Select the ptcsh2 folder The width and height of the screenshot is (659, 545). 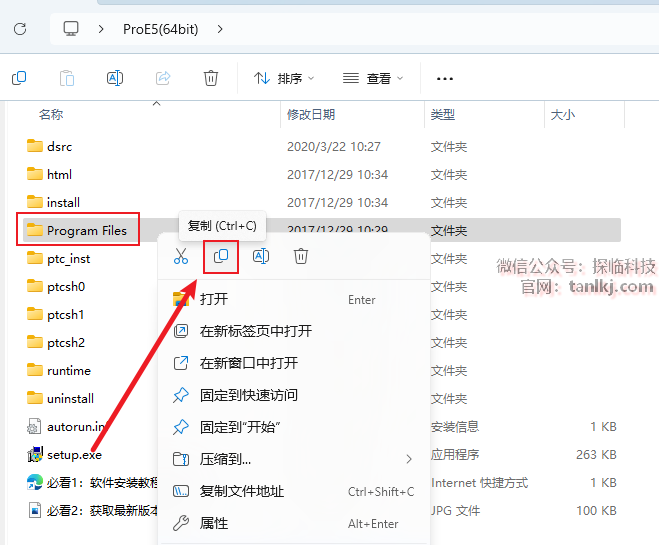pyautogui.click(x=66, y=342)
